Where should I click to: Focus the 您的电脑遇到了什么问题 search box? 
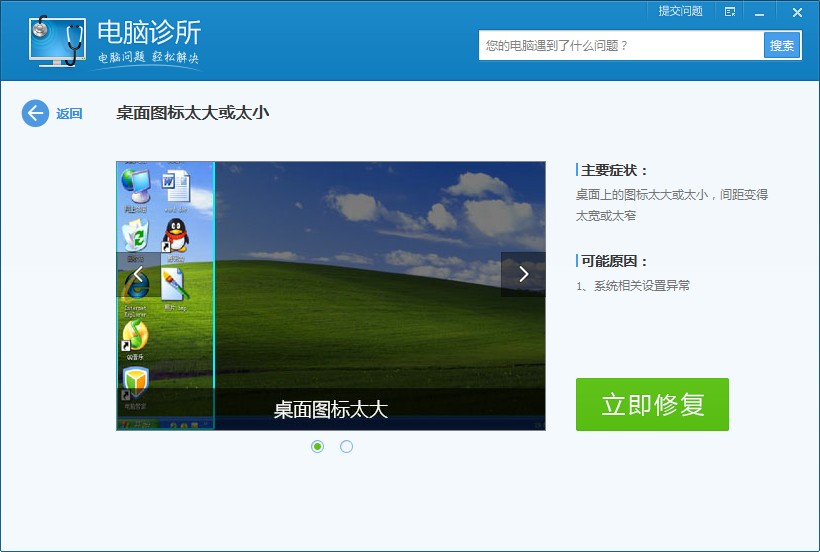click(621, 45)
